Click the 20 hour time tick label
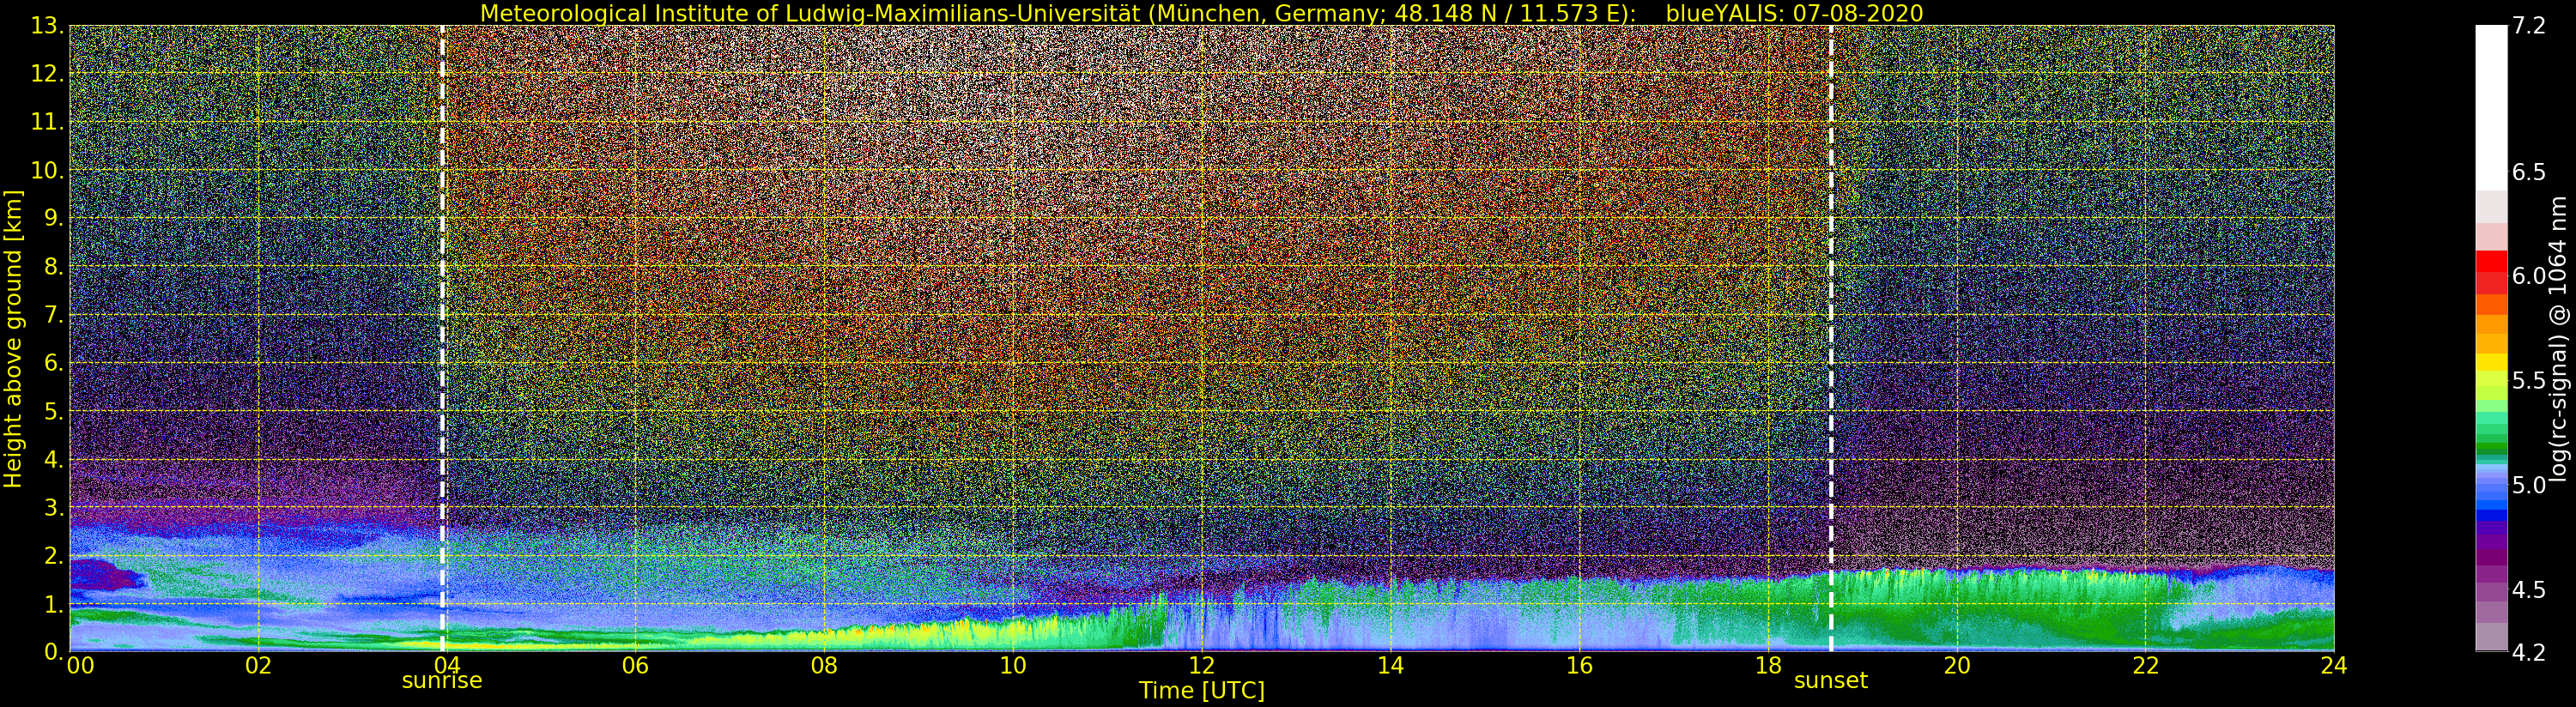Screen dimensions: 2576x707 (x=1956, y=666)
